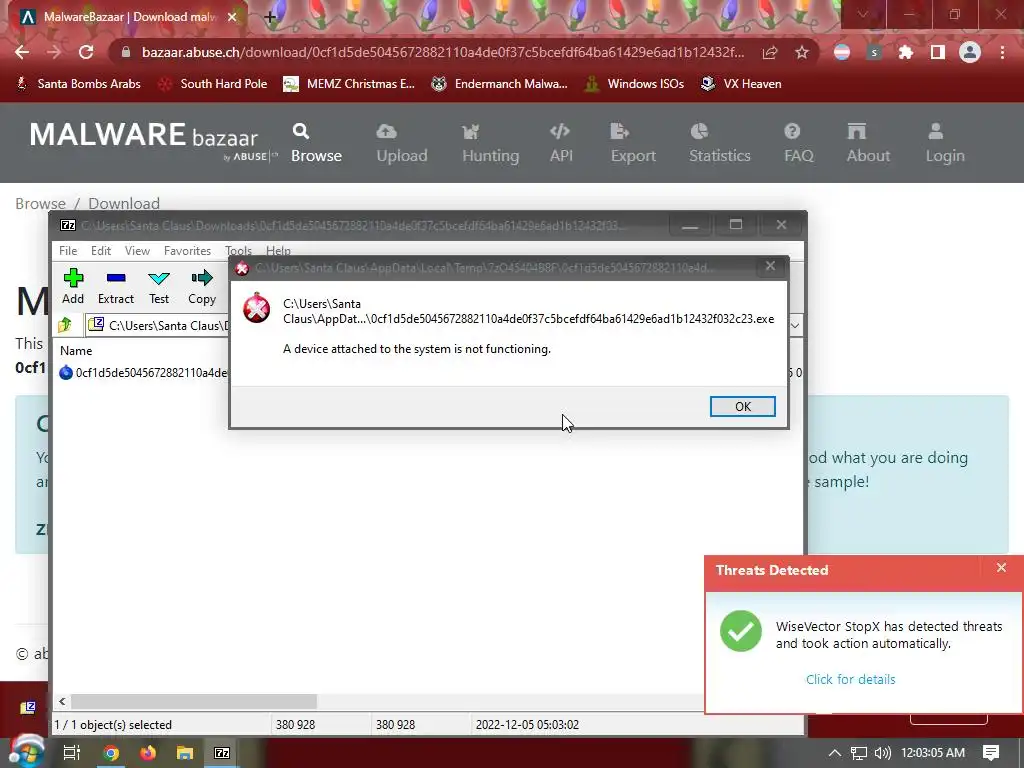The image size is (1024, 768).
Task: Open the 'MEMZ Christmas E...' bookmark
Action: [349, 84]
